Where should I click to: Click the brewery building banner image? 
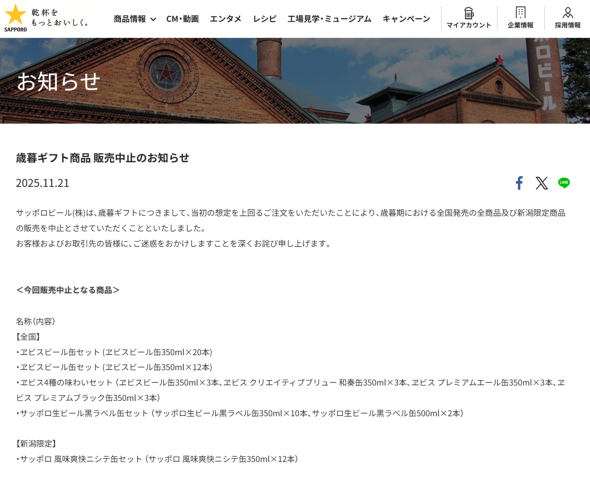click(295, 81)
